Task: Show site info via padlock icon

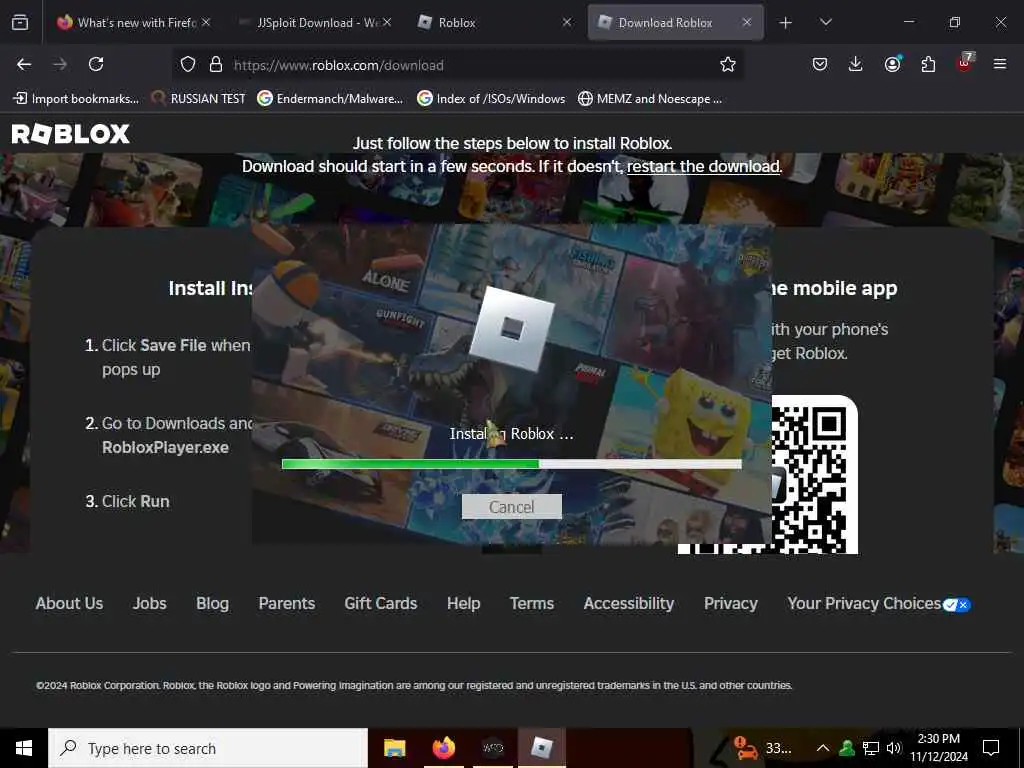Action: pyautogui.click(x=216, y=64)
